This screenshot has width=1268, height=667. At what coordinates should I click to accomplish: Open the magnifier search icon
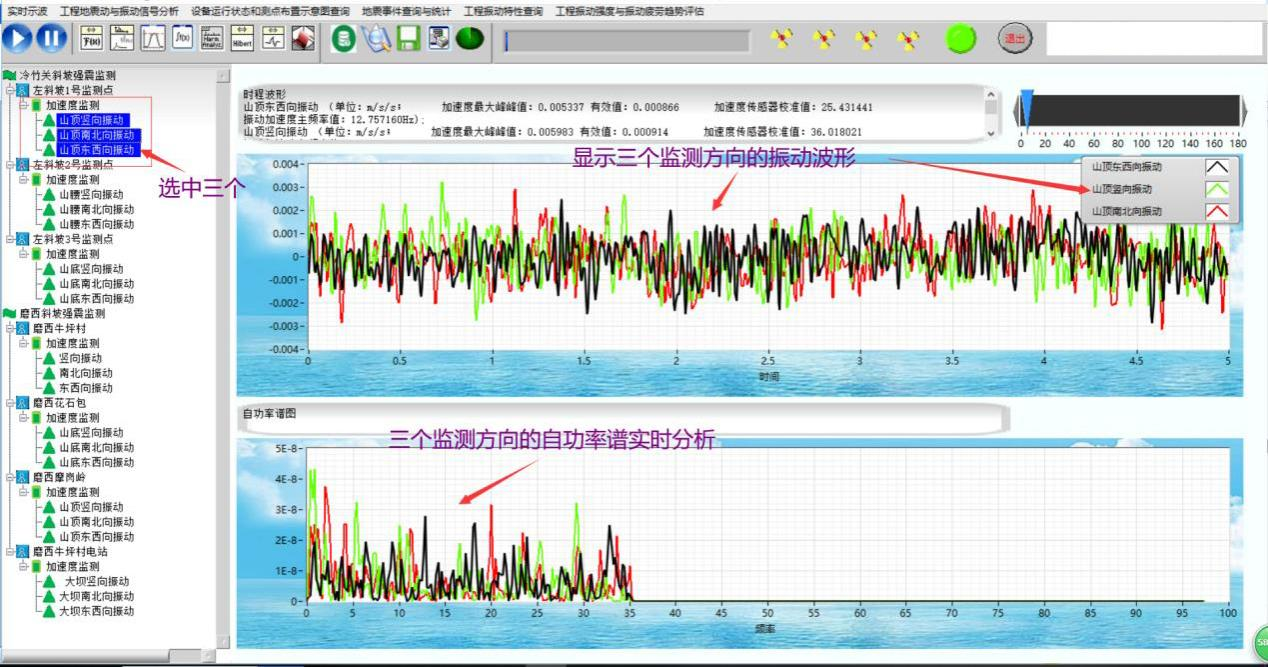375,39
